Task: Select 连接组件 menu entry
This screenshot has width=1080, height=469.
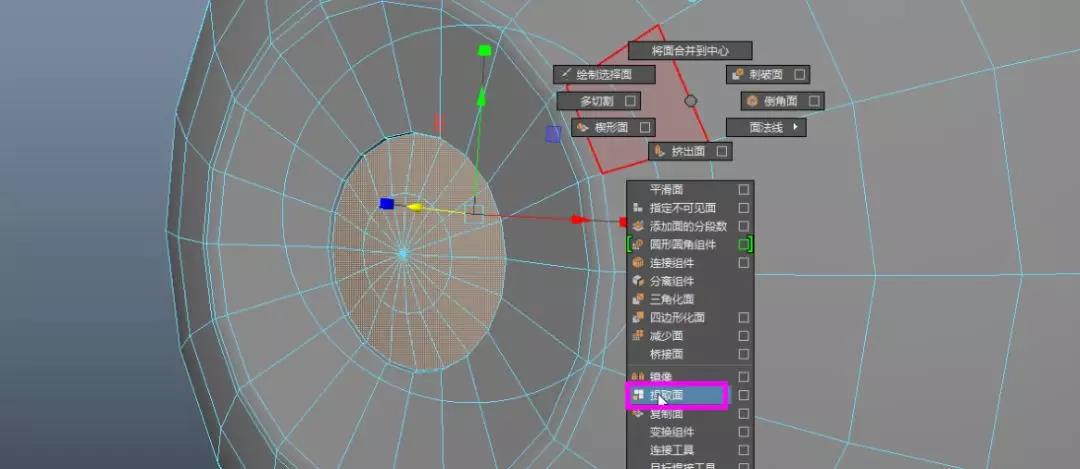Action: [x=672, y=263]
